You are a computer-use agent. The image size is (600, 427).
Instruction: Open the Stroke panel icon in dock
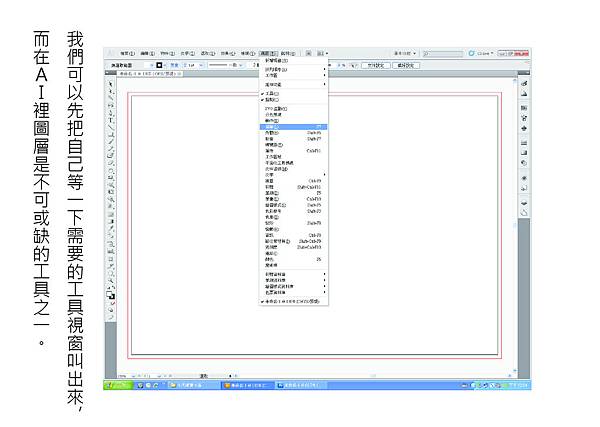tap(524, 143)
